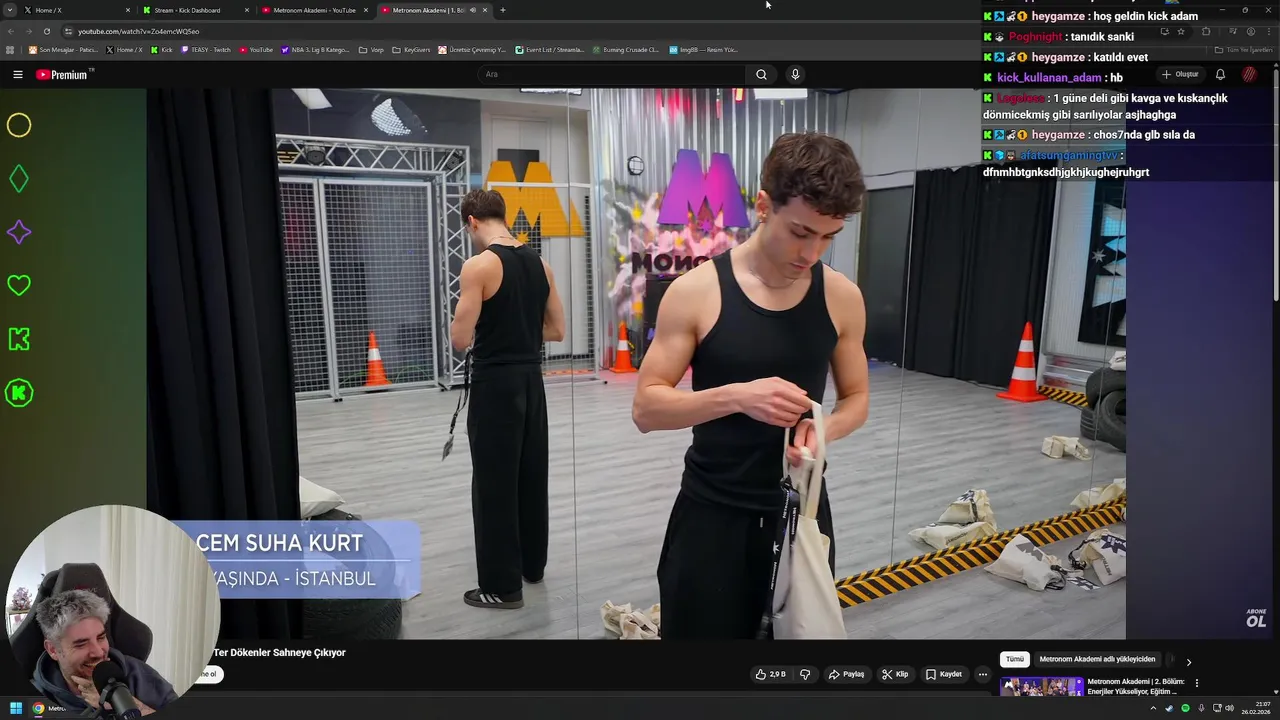The height and width of the screenshot is (720, 1280).
Task: Click the Oluştur create button
Action: coord(1180,74)
